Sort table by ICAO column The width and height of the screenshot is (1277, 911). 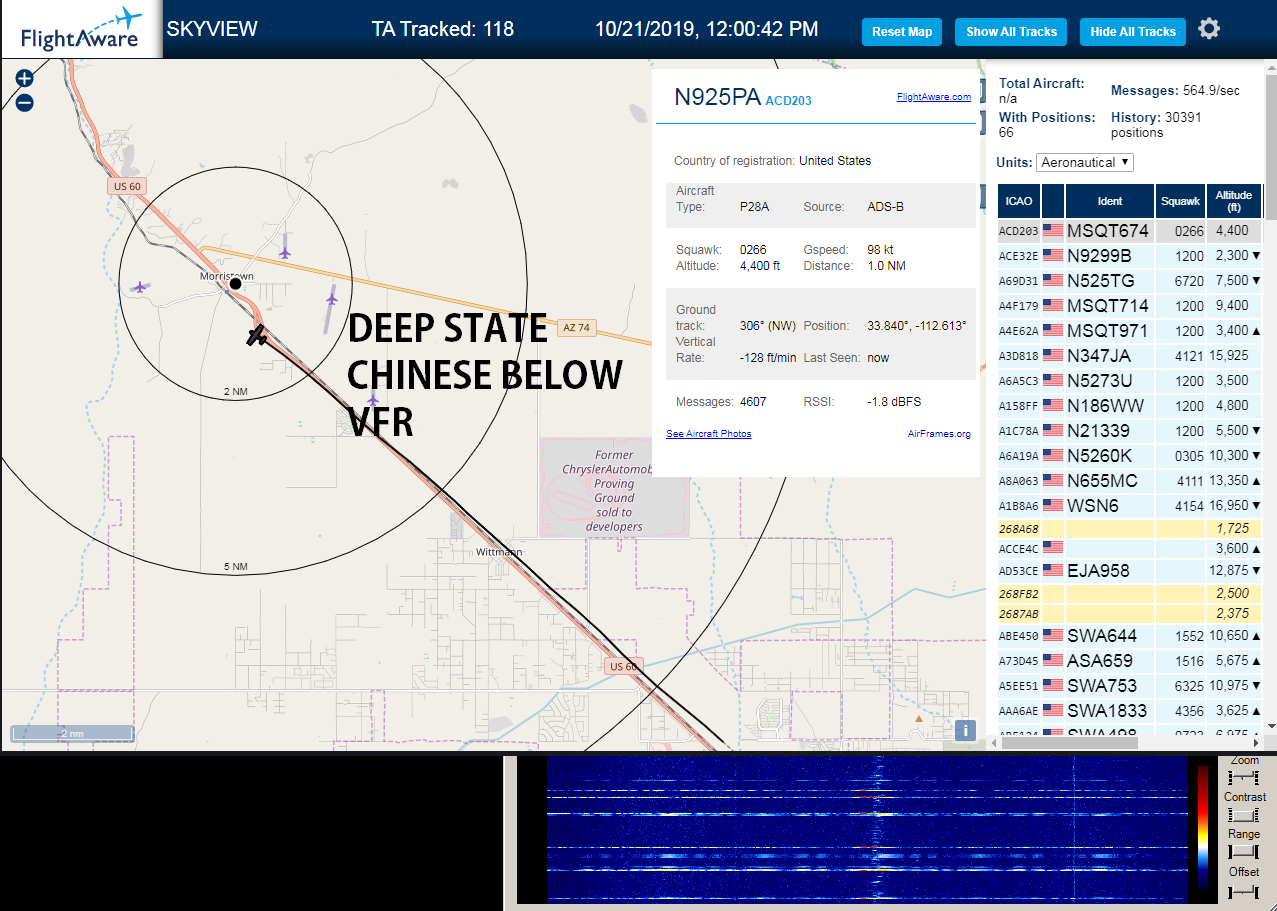coord(1019,201)
